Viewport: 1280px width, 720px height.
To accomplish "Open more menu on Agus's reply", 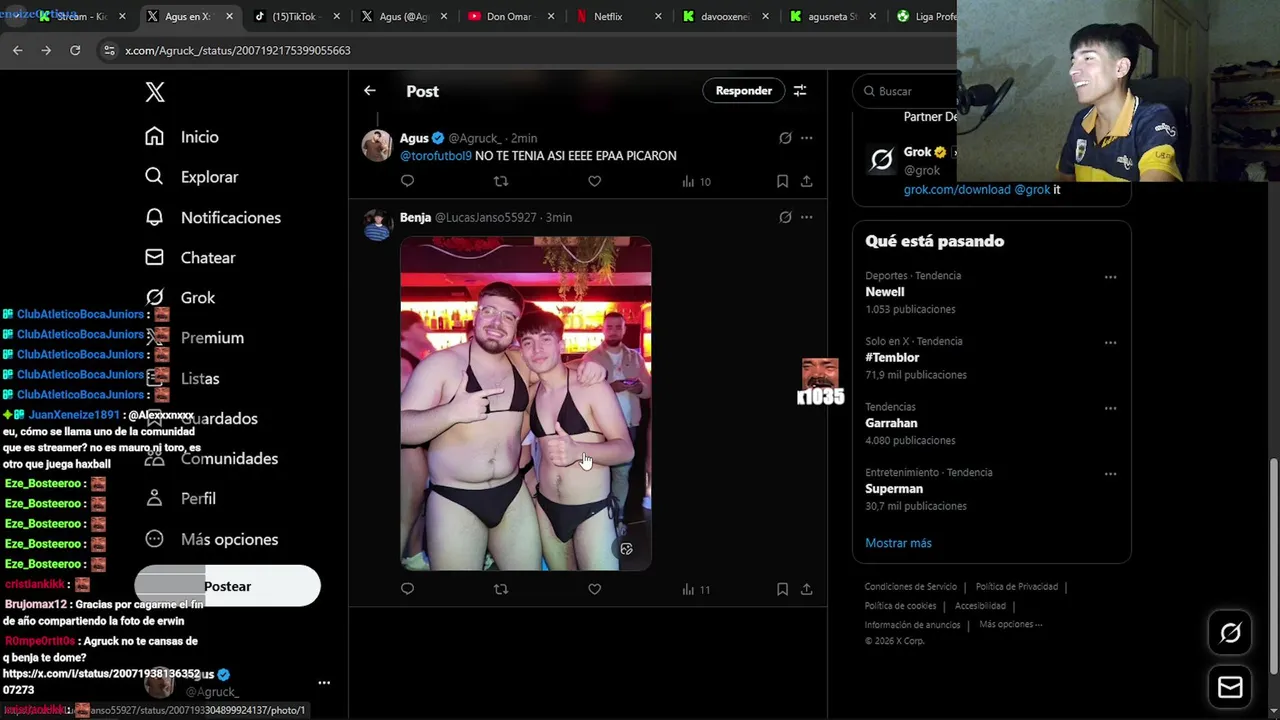I will point(807,138).
